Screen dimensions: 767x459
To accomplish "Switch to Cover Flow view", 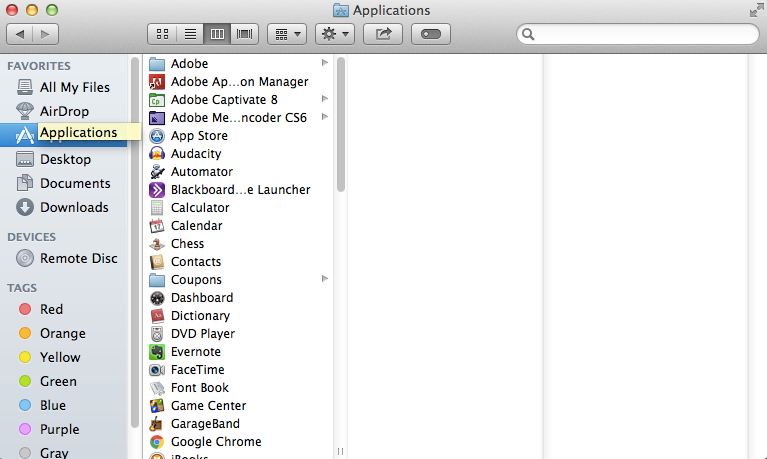I will click(x=245, y=34).
